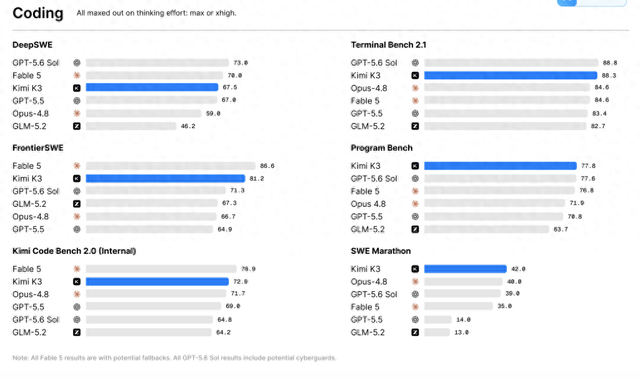
Task: Click the GPT-5.6 Sol icon under Terminal Bench 2.1
Action: click(415, 62)
